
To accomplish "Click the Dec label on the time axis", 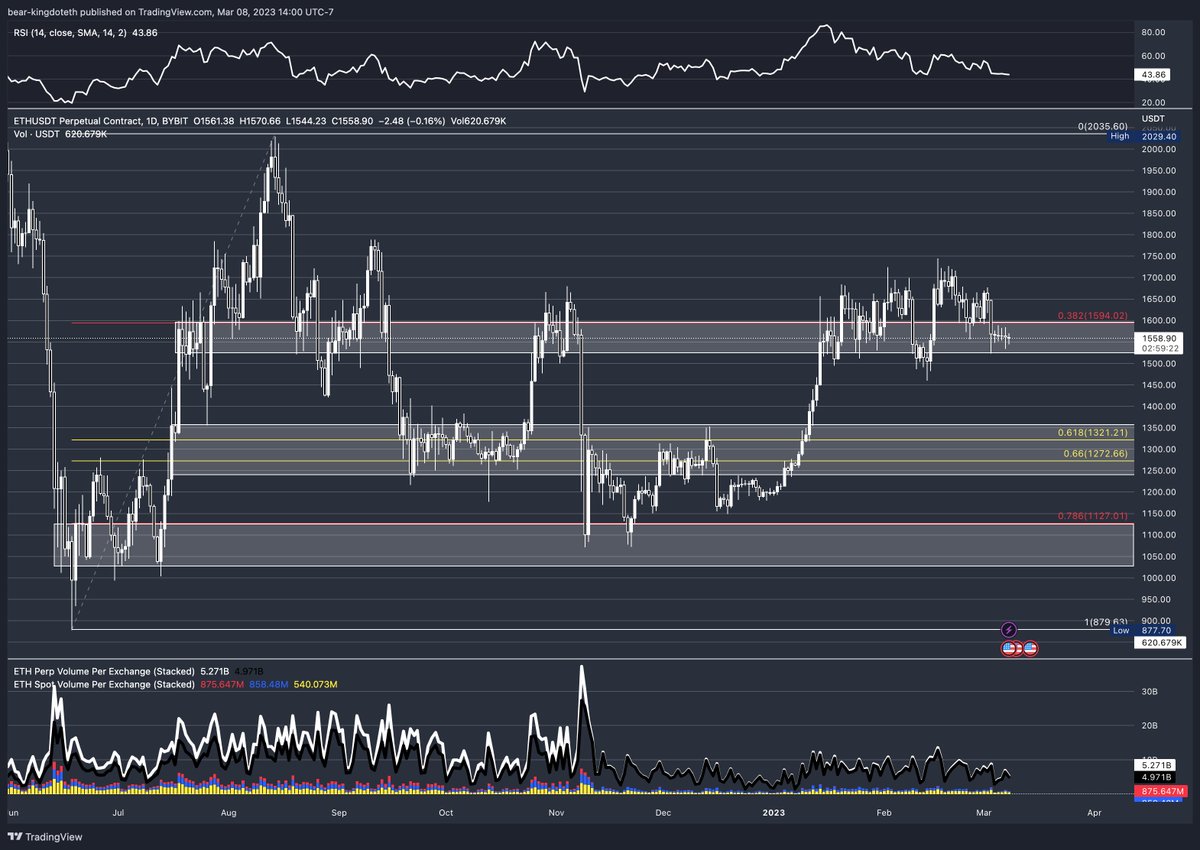I will 662,814.
